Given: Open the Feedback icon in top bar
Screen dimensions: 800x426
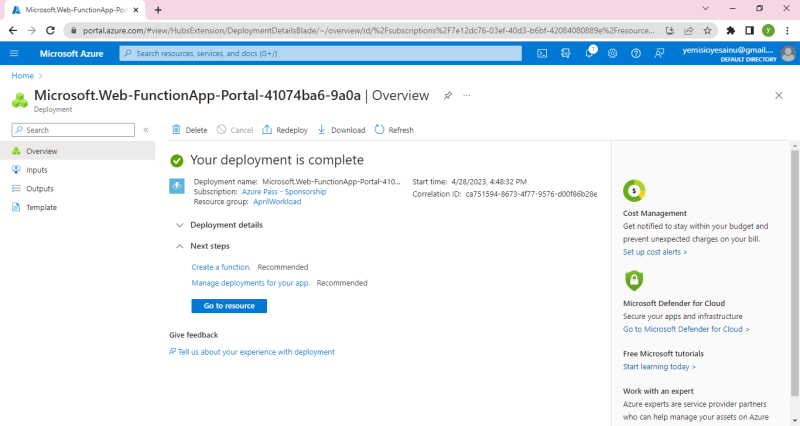Looking at the screenshot, I should (x=659, y=53).
